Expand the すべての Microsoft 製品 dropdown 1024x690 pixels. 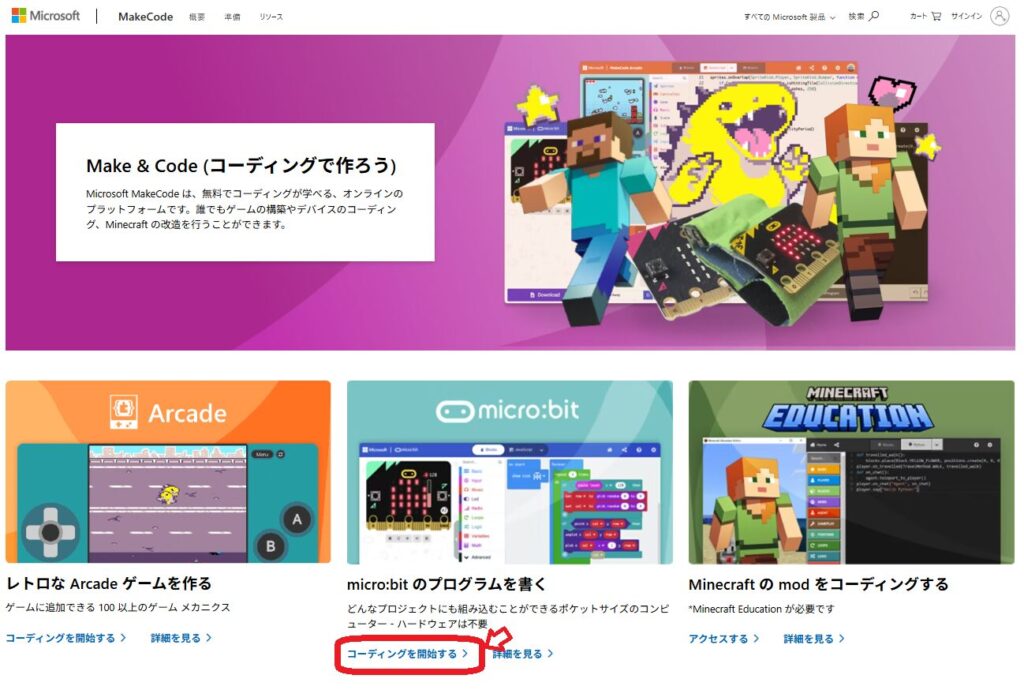click(x=789, y=17)
